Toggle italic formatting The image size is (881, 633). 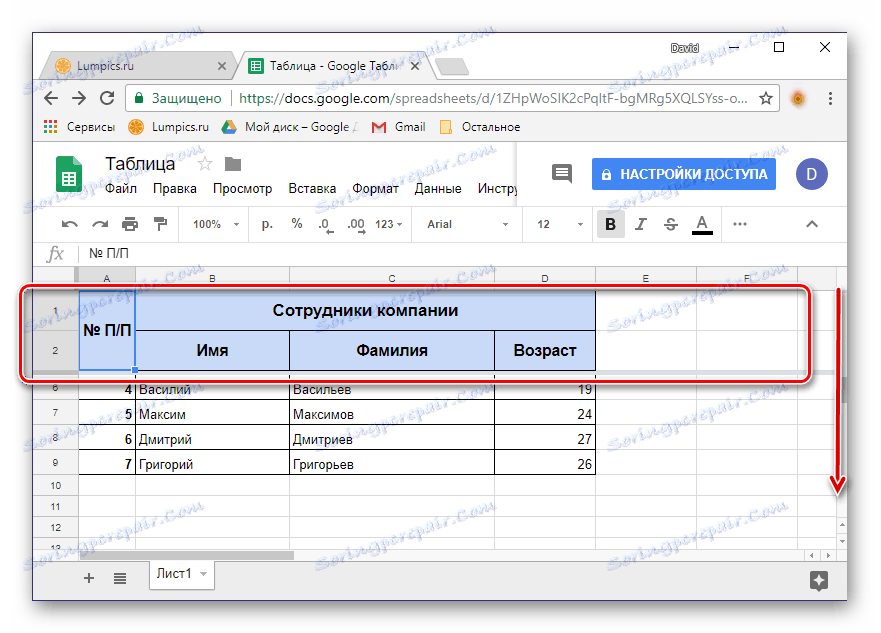click(x=641, y=224)
